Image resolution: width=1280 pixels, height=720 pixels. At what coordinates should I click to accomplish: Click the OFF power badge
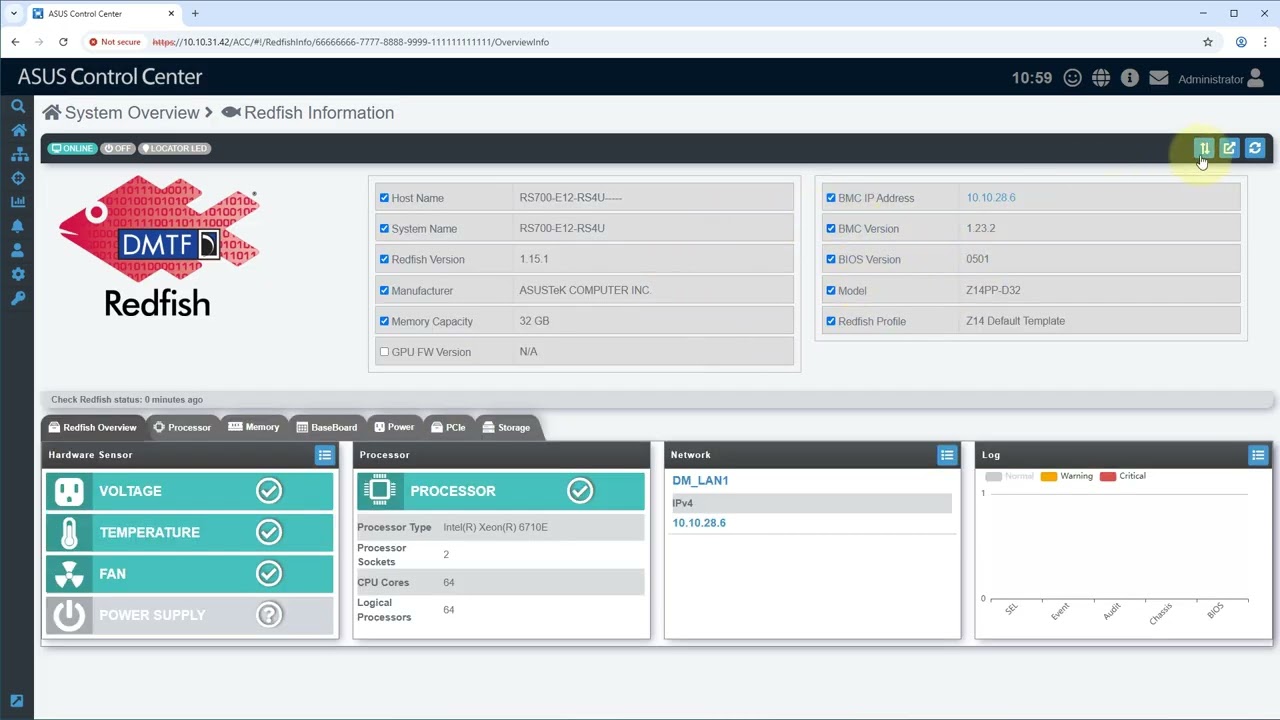click(x=118, y=148)
